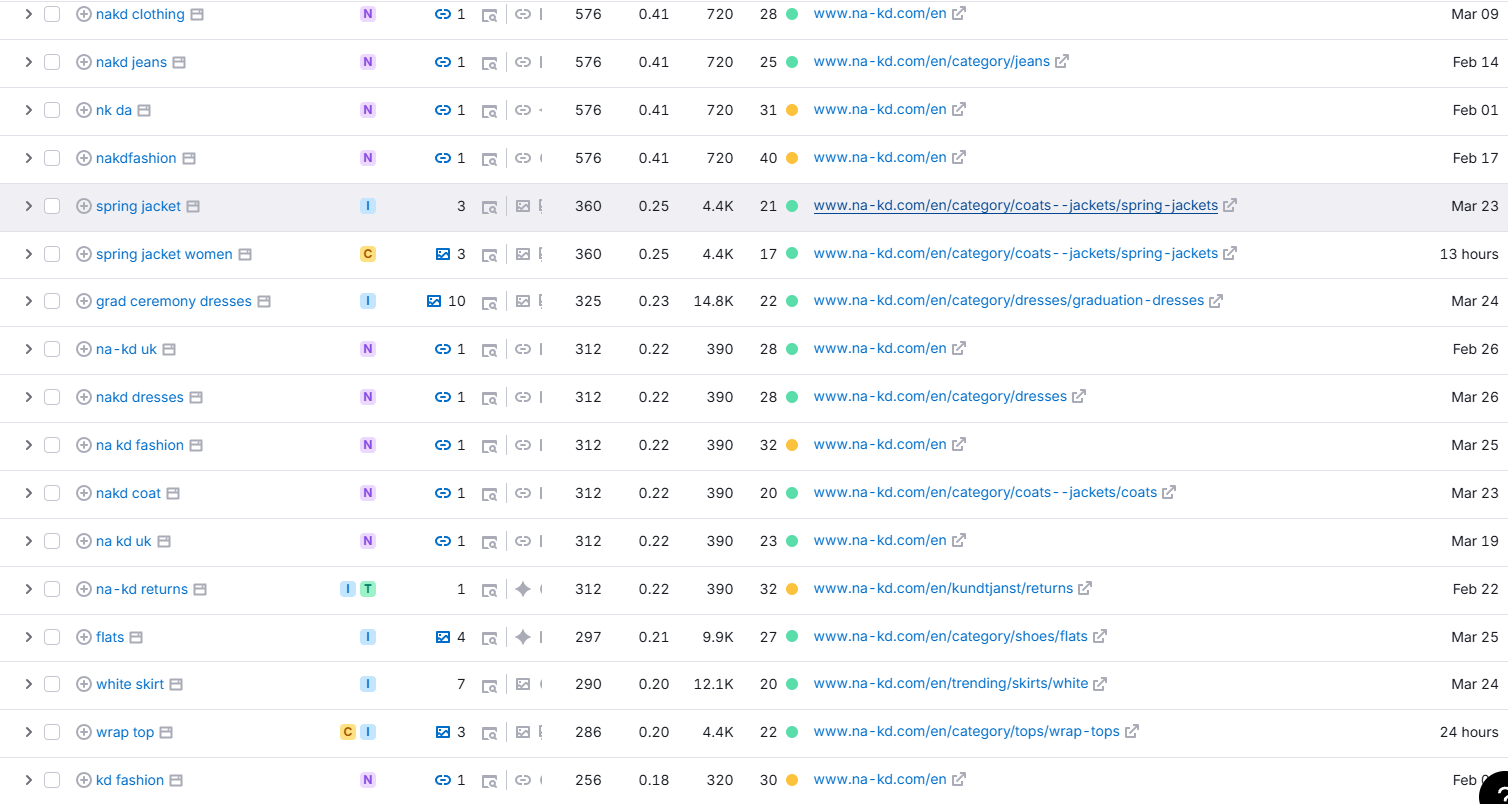Viewport: 1508px width, 804px height.
Task: Click plus icon next to grad ceremony dresses
Action: [84, 301]
